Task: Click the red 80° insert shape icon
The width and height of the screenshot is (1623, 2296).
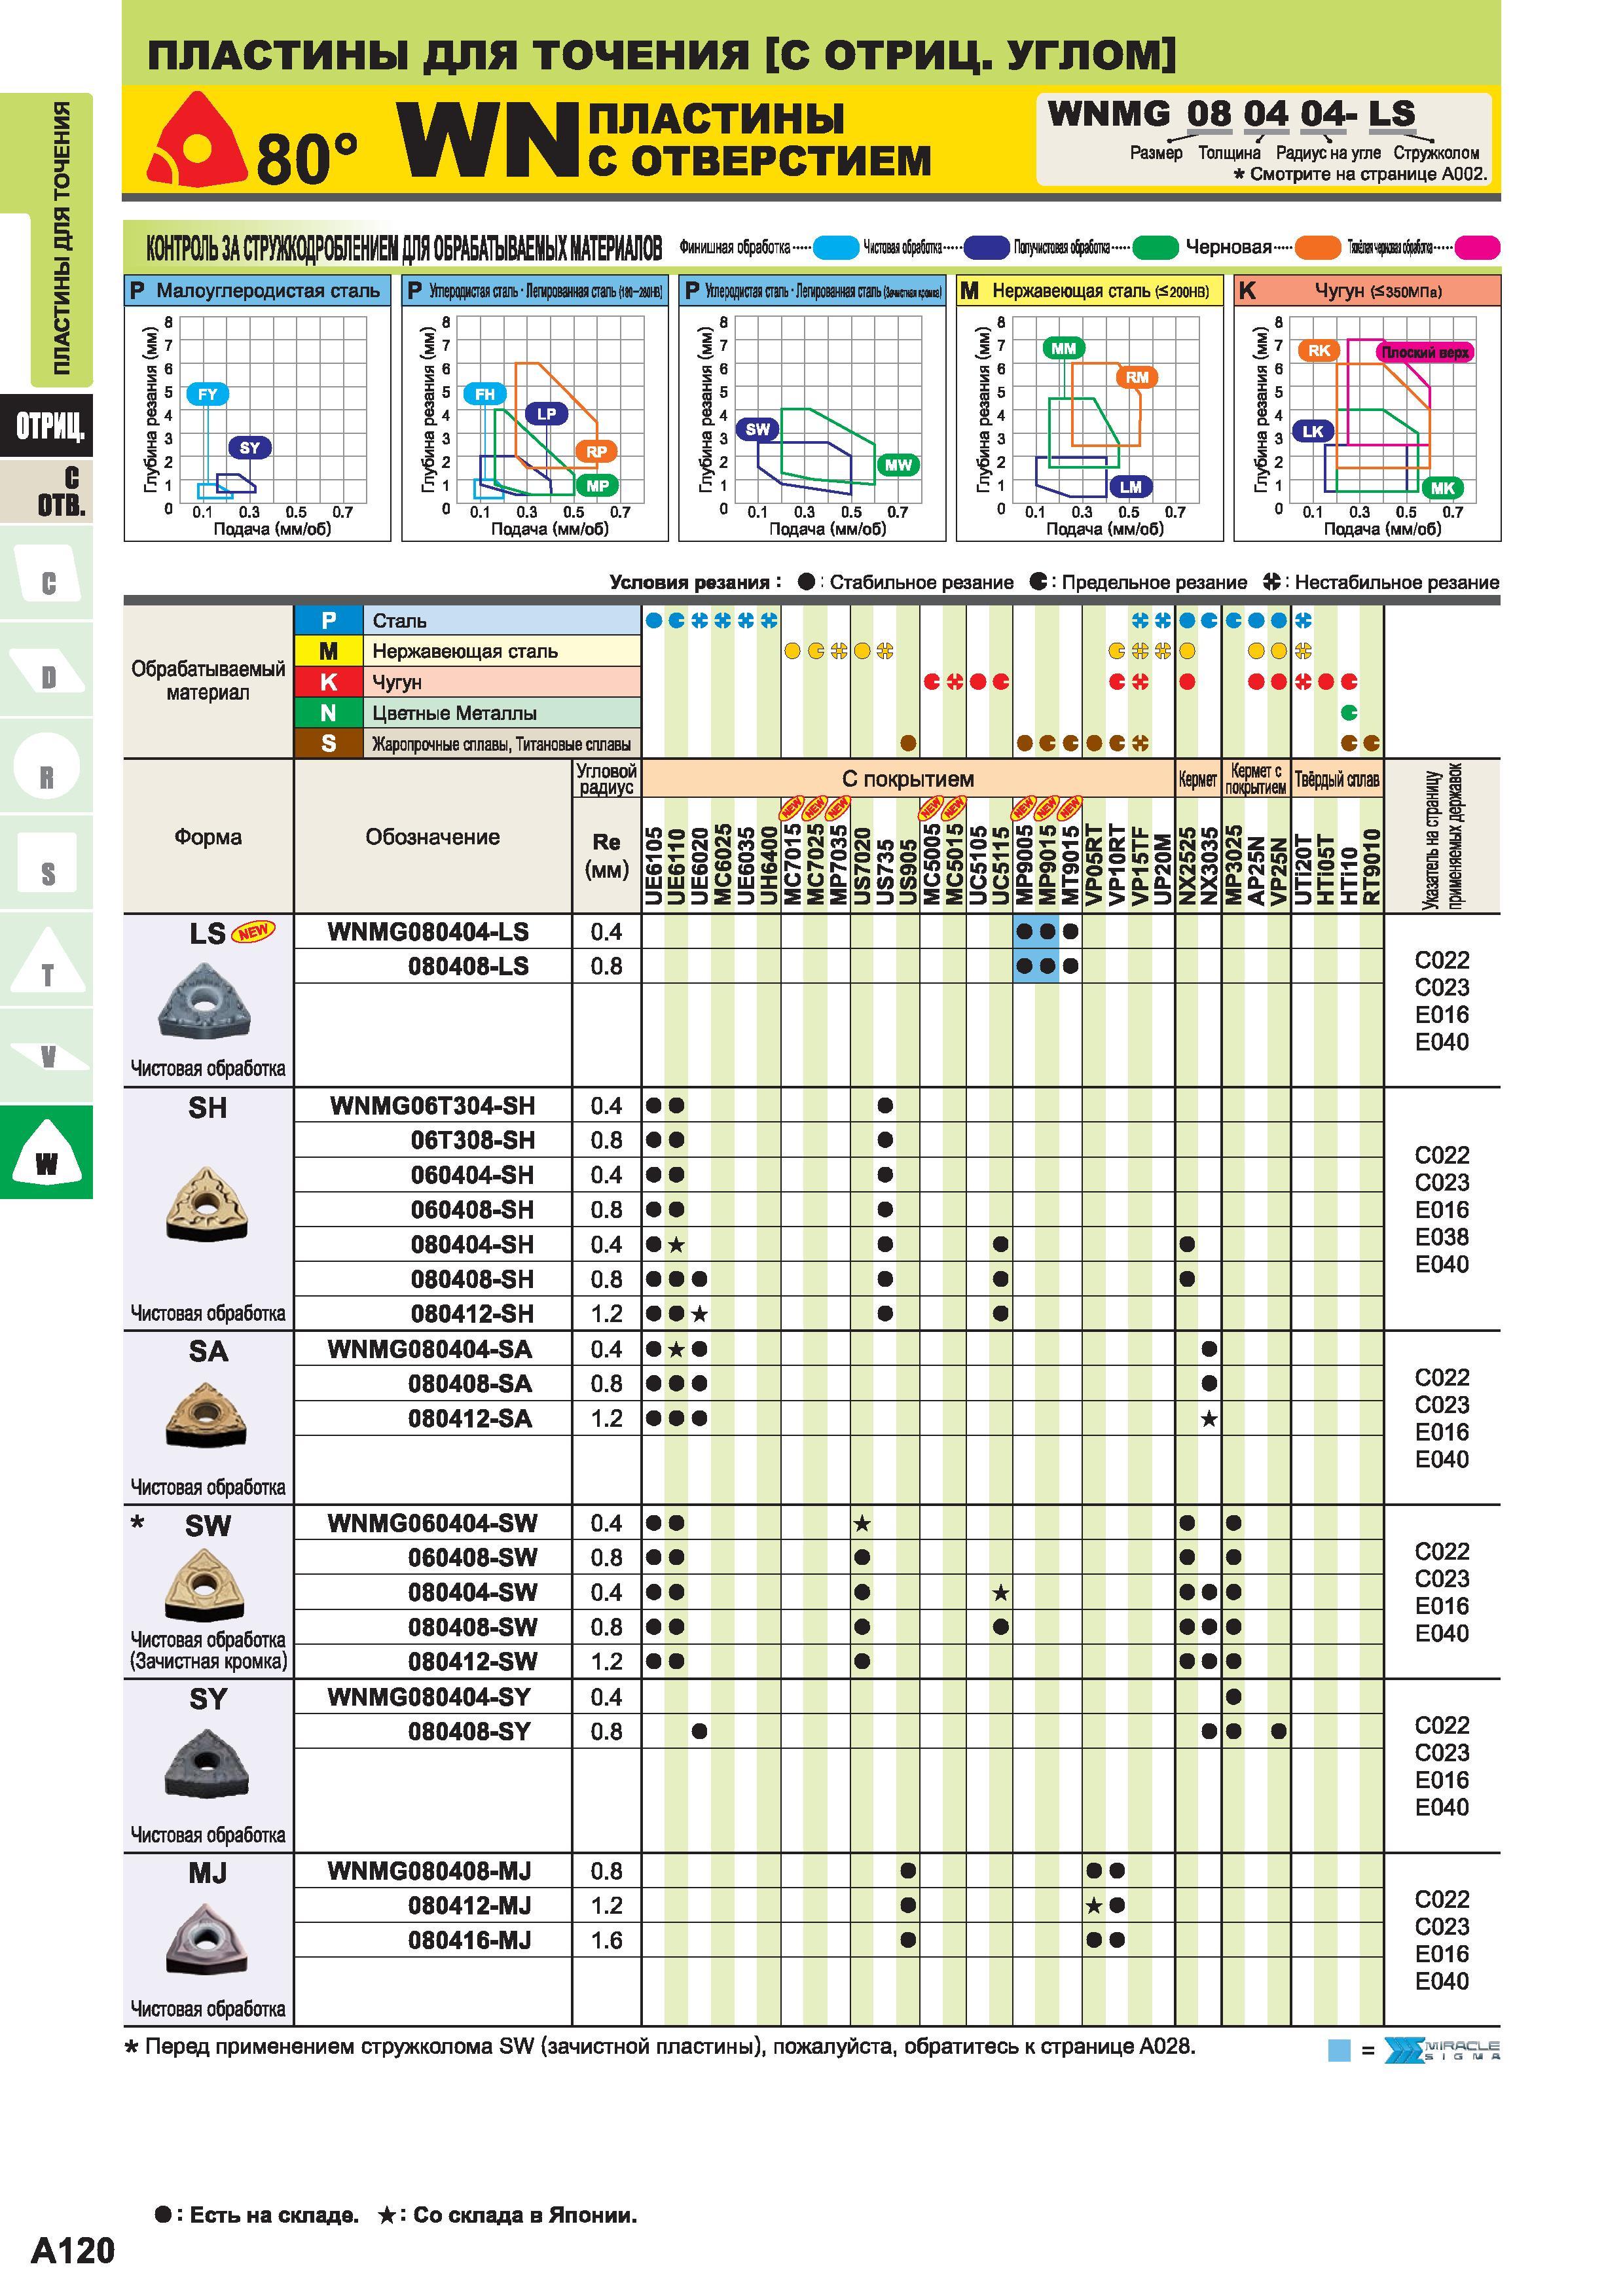Action: (x=198, y=140)
